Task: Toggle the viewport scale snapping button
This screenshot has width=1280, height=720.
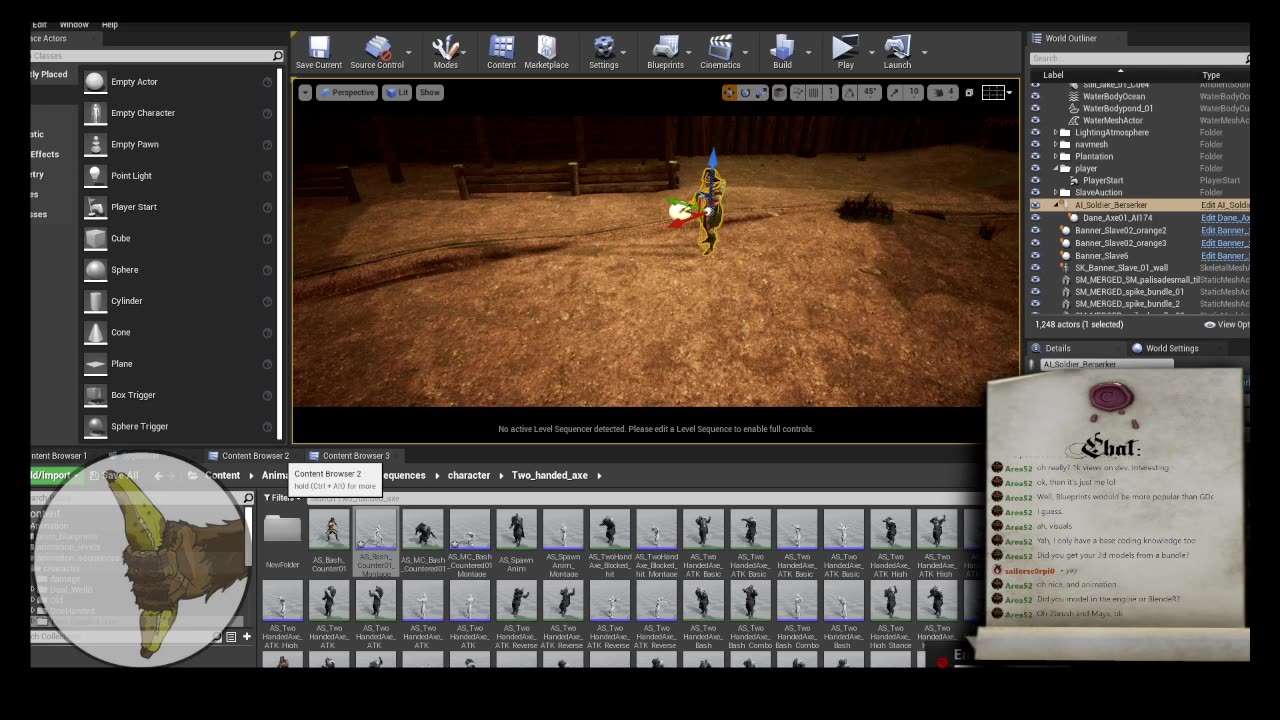Action: [893, 92]
